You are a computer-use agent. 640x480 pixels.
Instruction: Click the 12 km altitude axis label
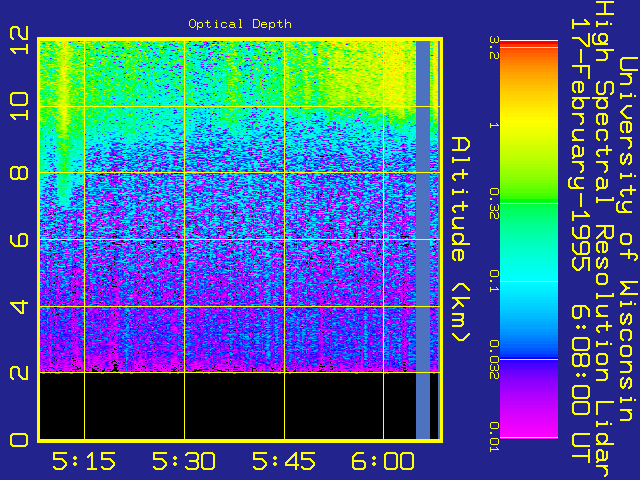click(x=20, y=40)
